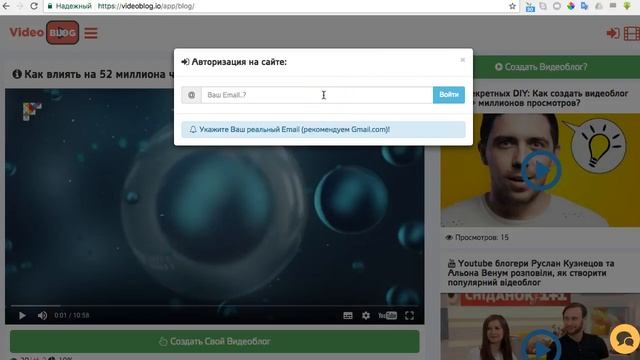Click the red sign-in arrow icon
Screen dimensions: 640x360
coord(613,33)
